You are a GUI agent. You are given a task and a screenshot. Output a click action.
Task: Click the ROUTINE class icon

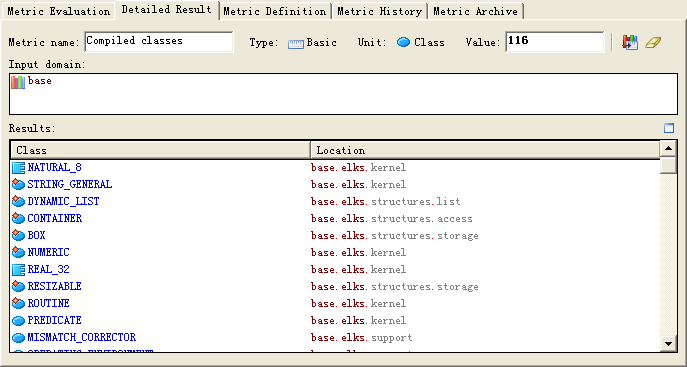18,303
